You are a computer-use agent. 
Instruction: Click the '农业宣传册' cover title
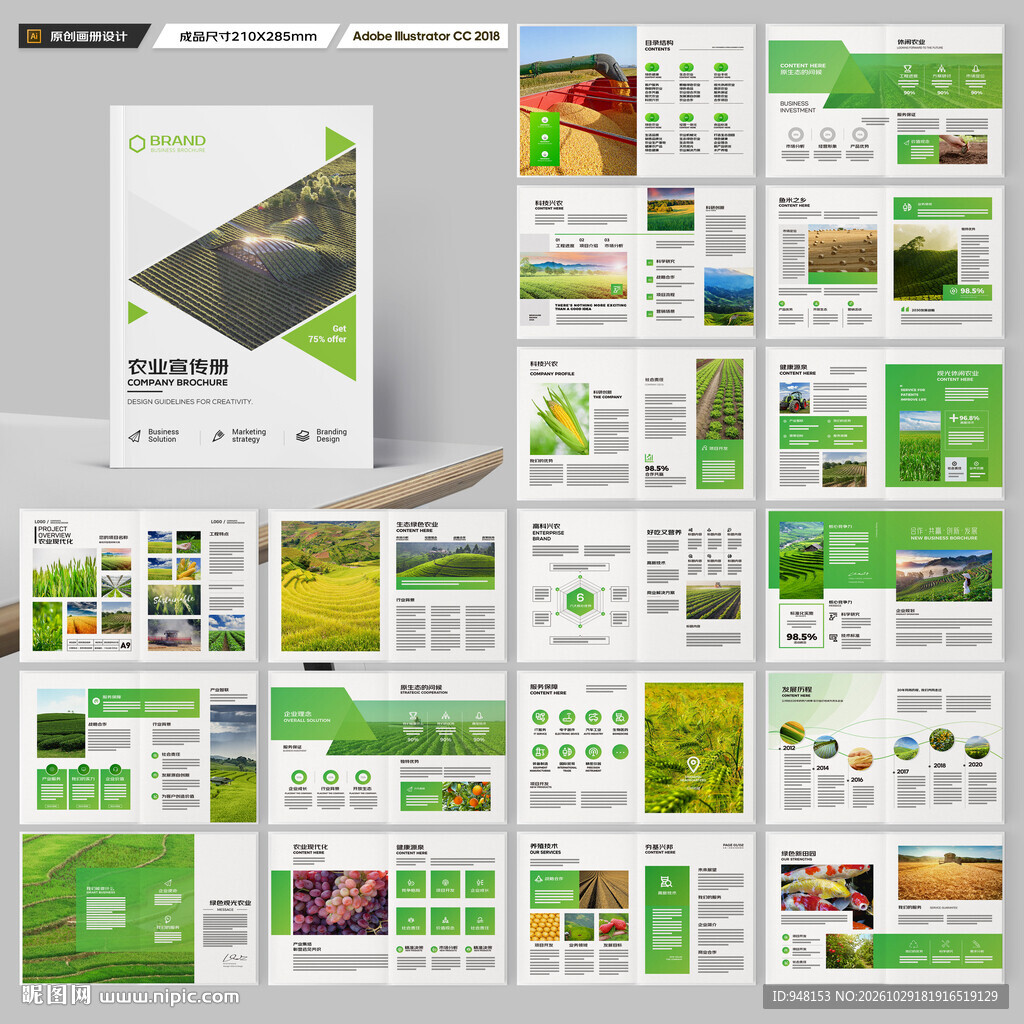(x=178, y=366)
